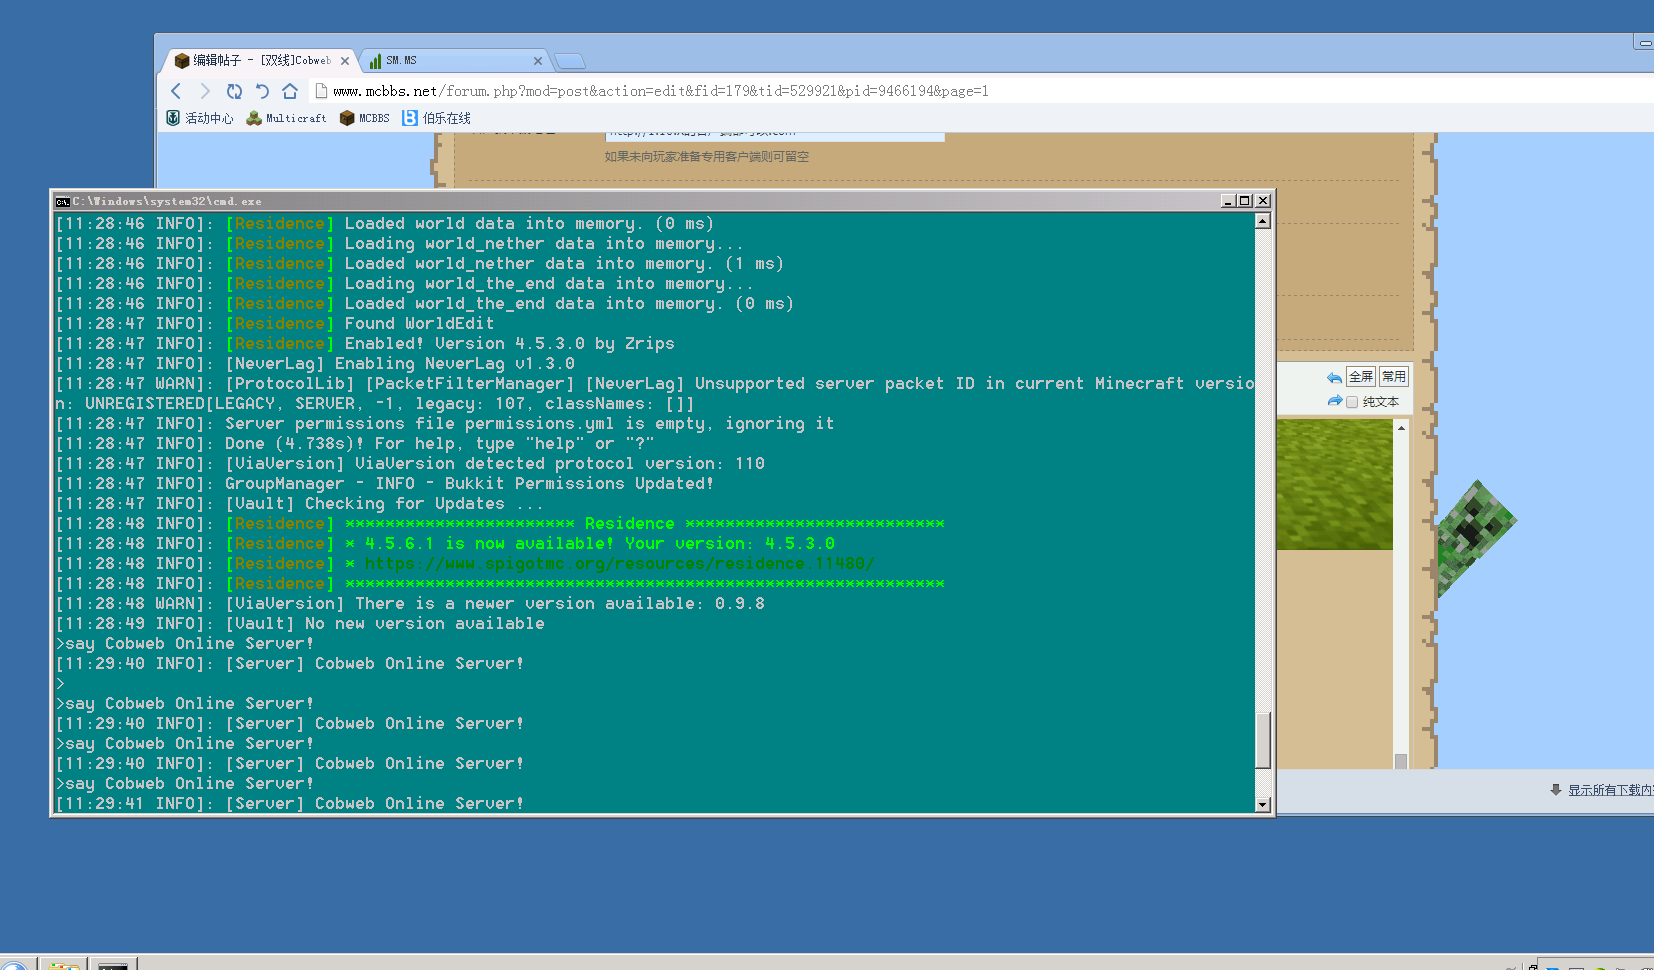Open the 伯乐在线 bookmark
This screenshot has height=970, width=1654.
(437, 118)
